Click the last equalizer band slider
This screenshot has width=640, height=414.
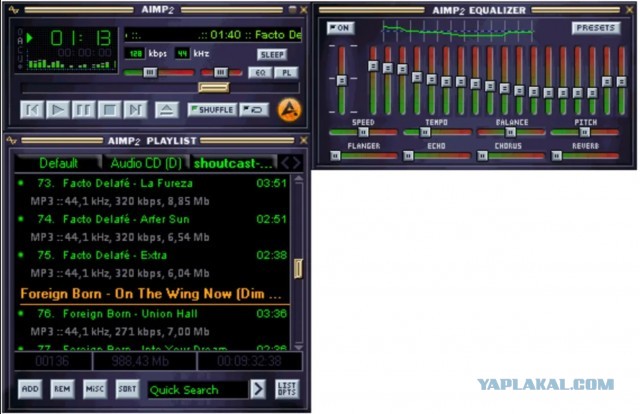(621, 82)
